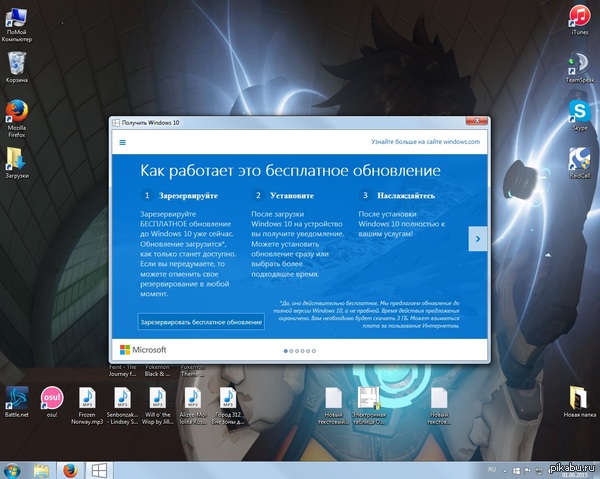Select the first slide indicator dot

tap(285, 351)
